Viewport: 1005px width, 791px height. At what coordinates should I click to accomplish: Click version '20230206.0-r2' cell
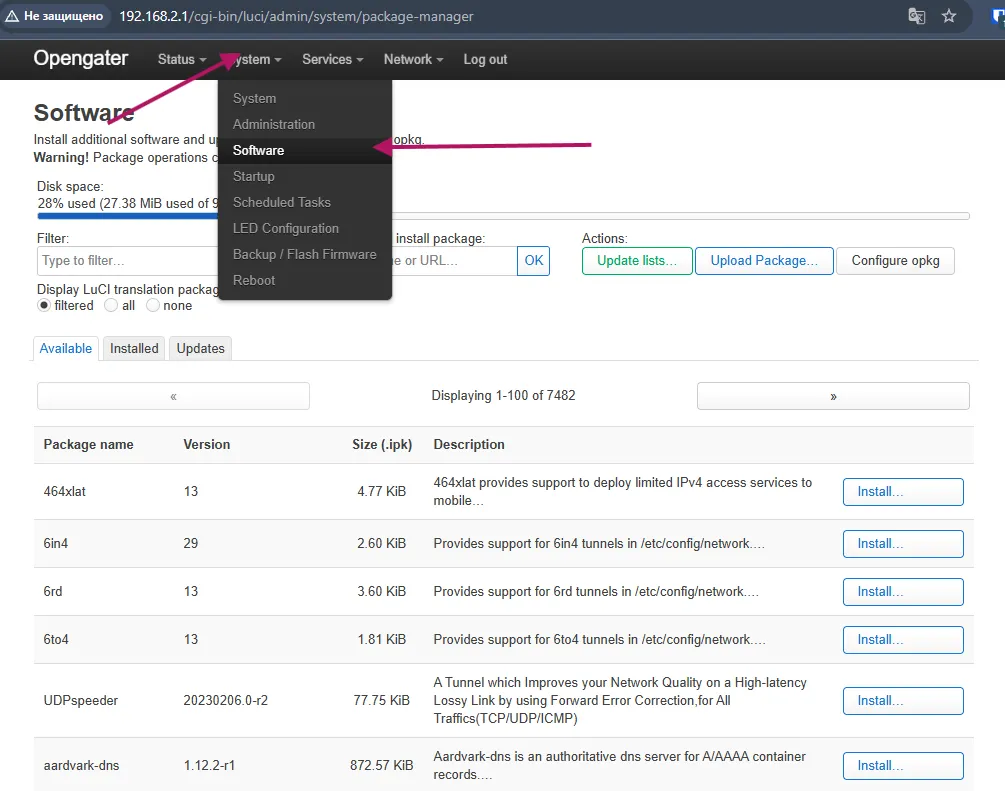point(226,700)
